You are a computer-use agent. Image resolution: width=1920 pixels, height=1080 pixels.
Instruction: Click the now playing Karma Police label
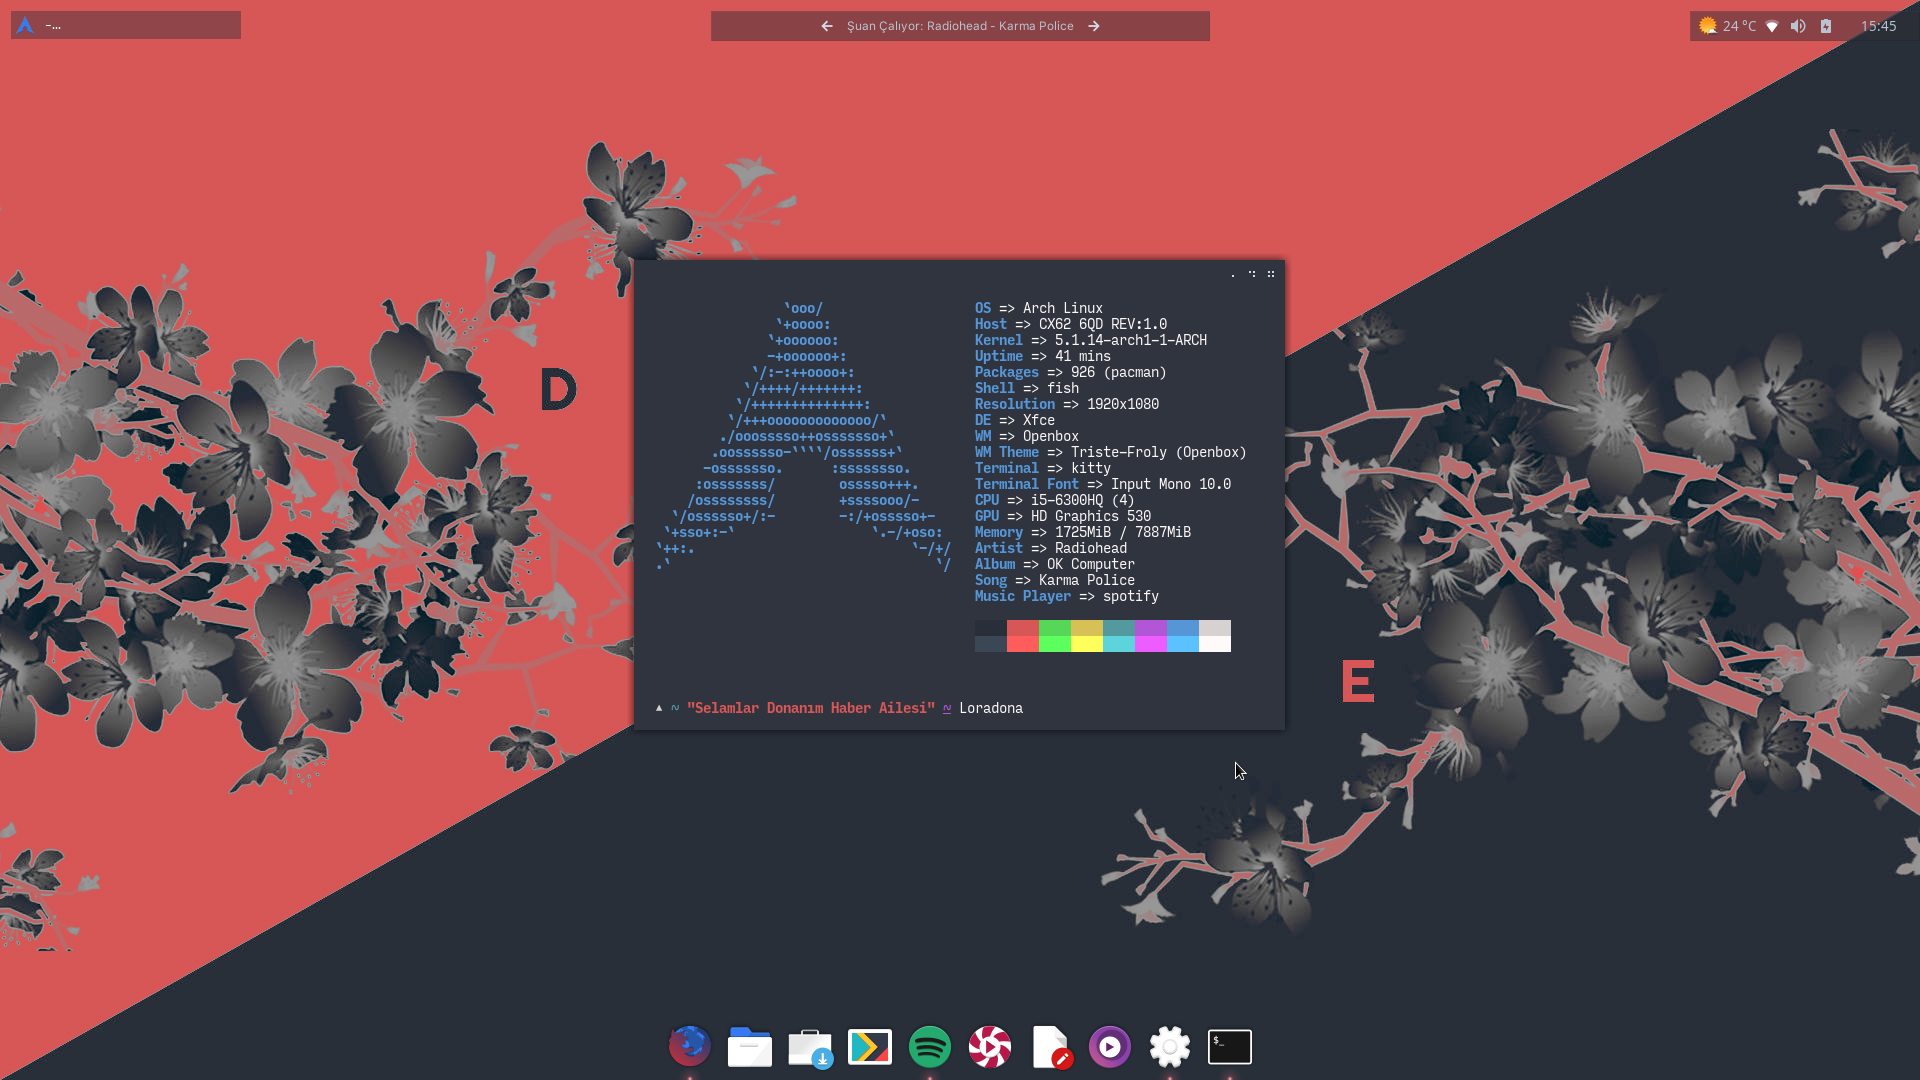click(x=960, y=26)
